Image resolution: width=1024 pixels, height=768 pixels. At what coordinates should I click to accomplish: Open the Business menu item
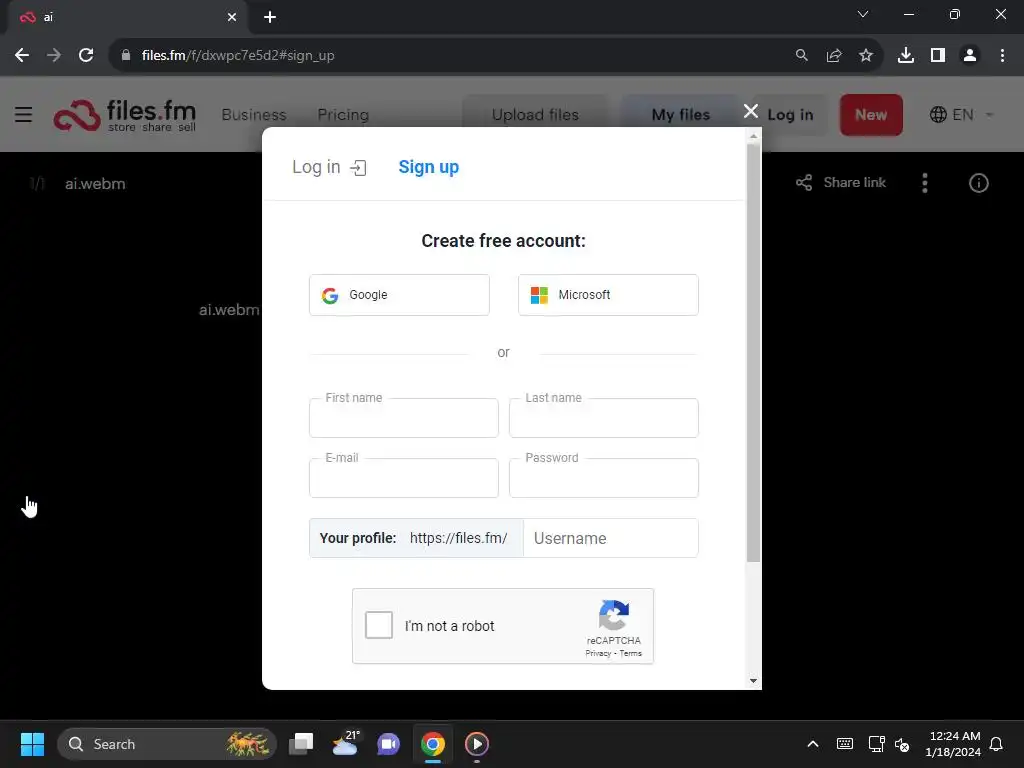(254, 115)
